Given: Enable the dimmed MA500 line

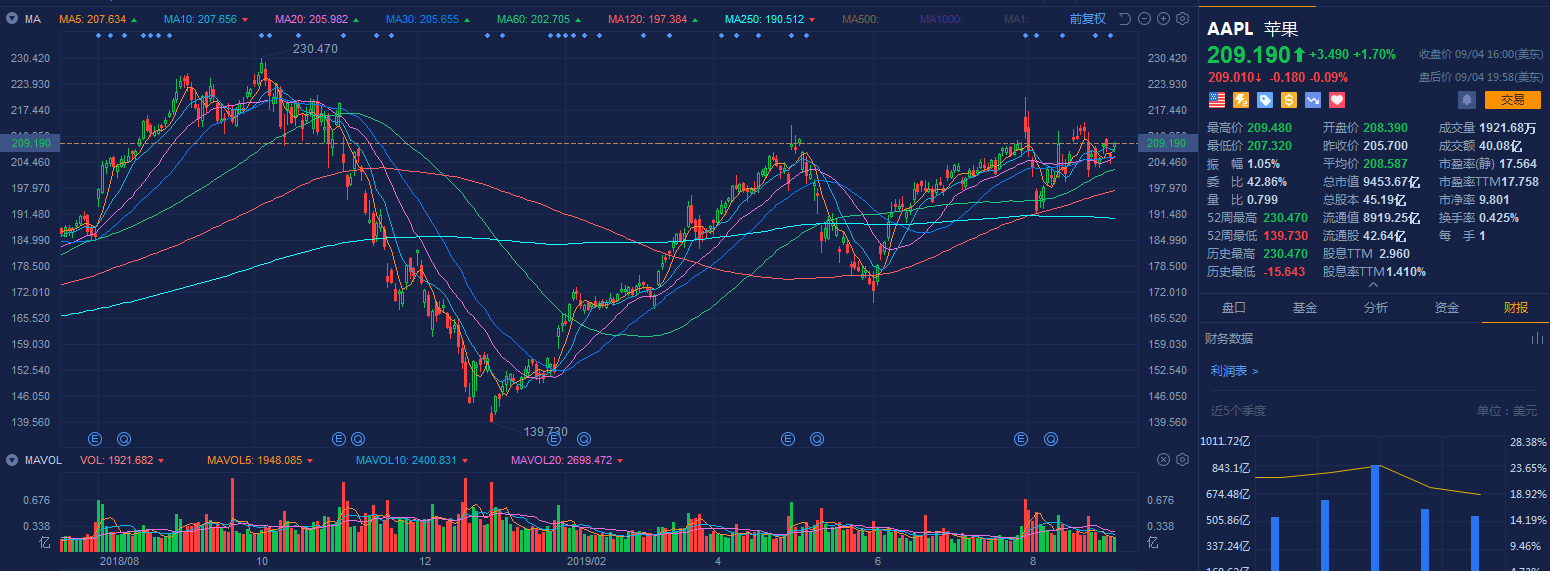Looking at the screenshot, I should click(x=859, y=19).
